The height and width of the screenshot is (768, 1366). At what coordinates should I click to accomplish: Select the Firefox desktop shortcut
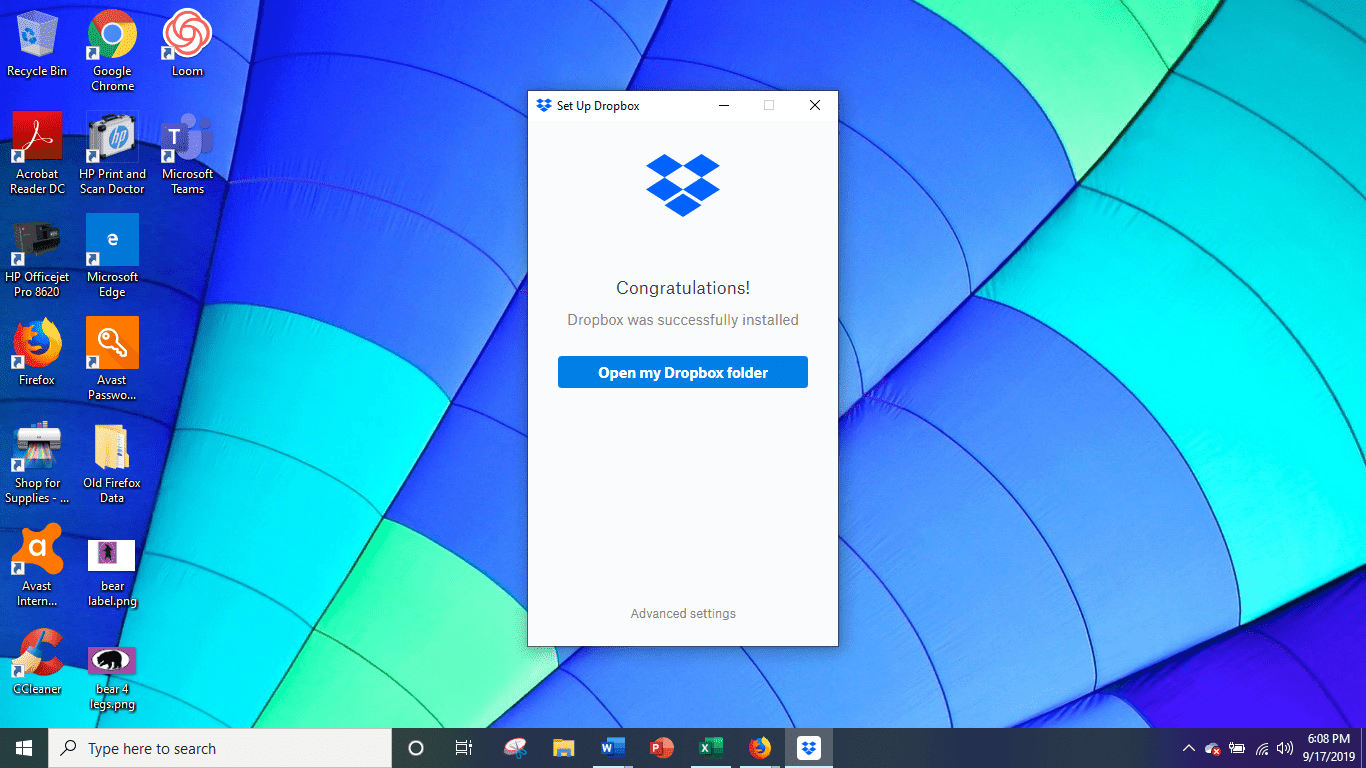(37, 353)
